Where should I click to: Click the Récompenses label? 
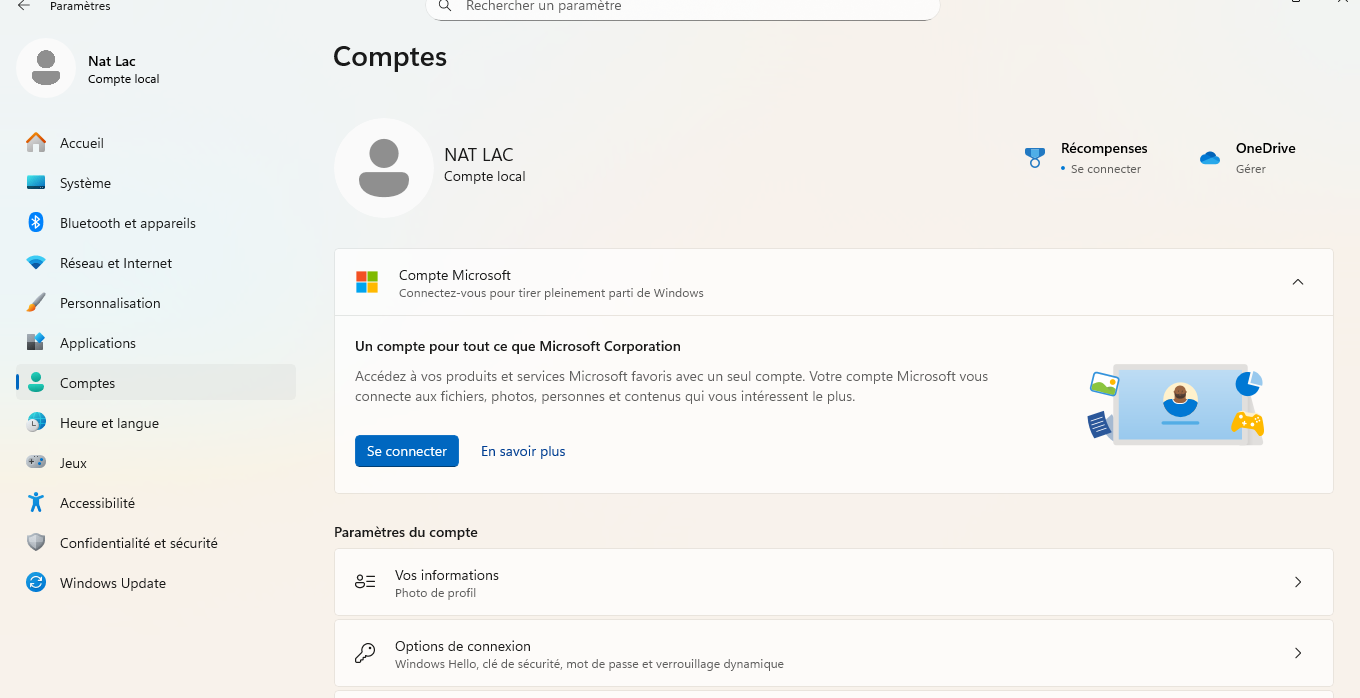coord(1104,148)
